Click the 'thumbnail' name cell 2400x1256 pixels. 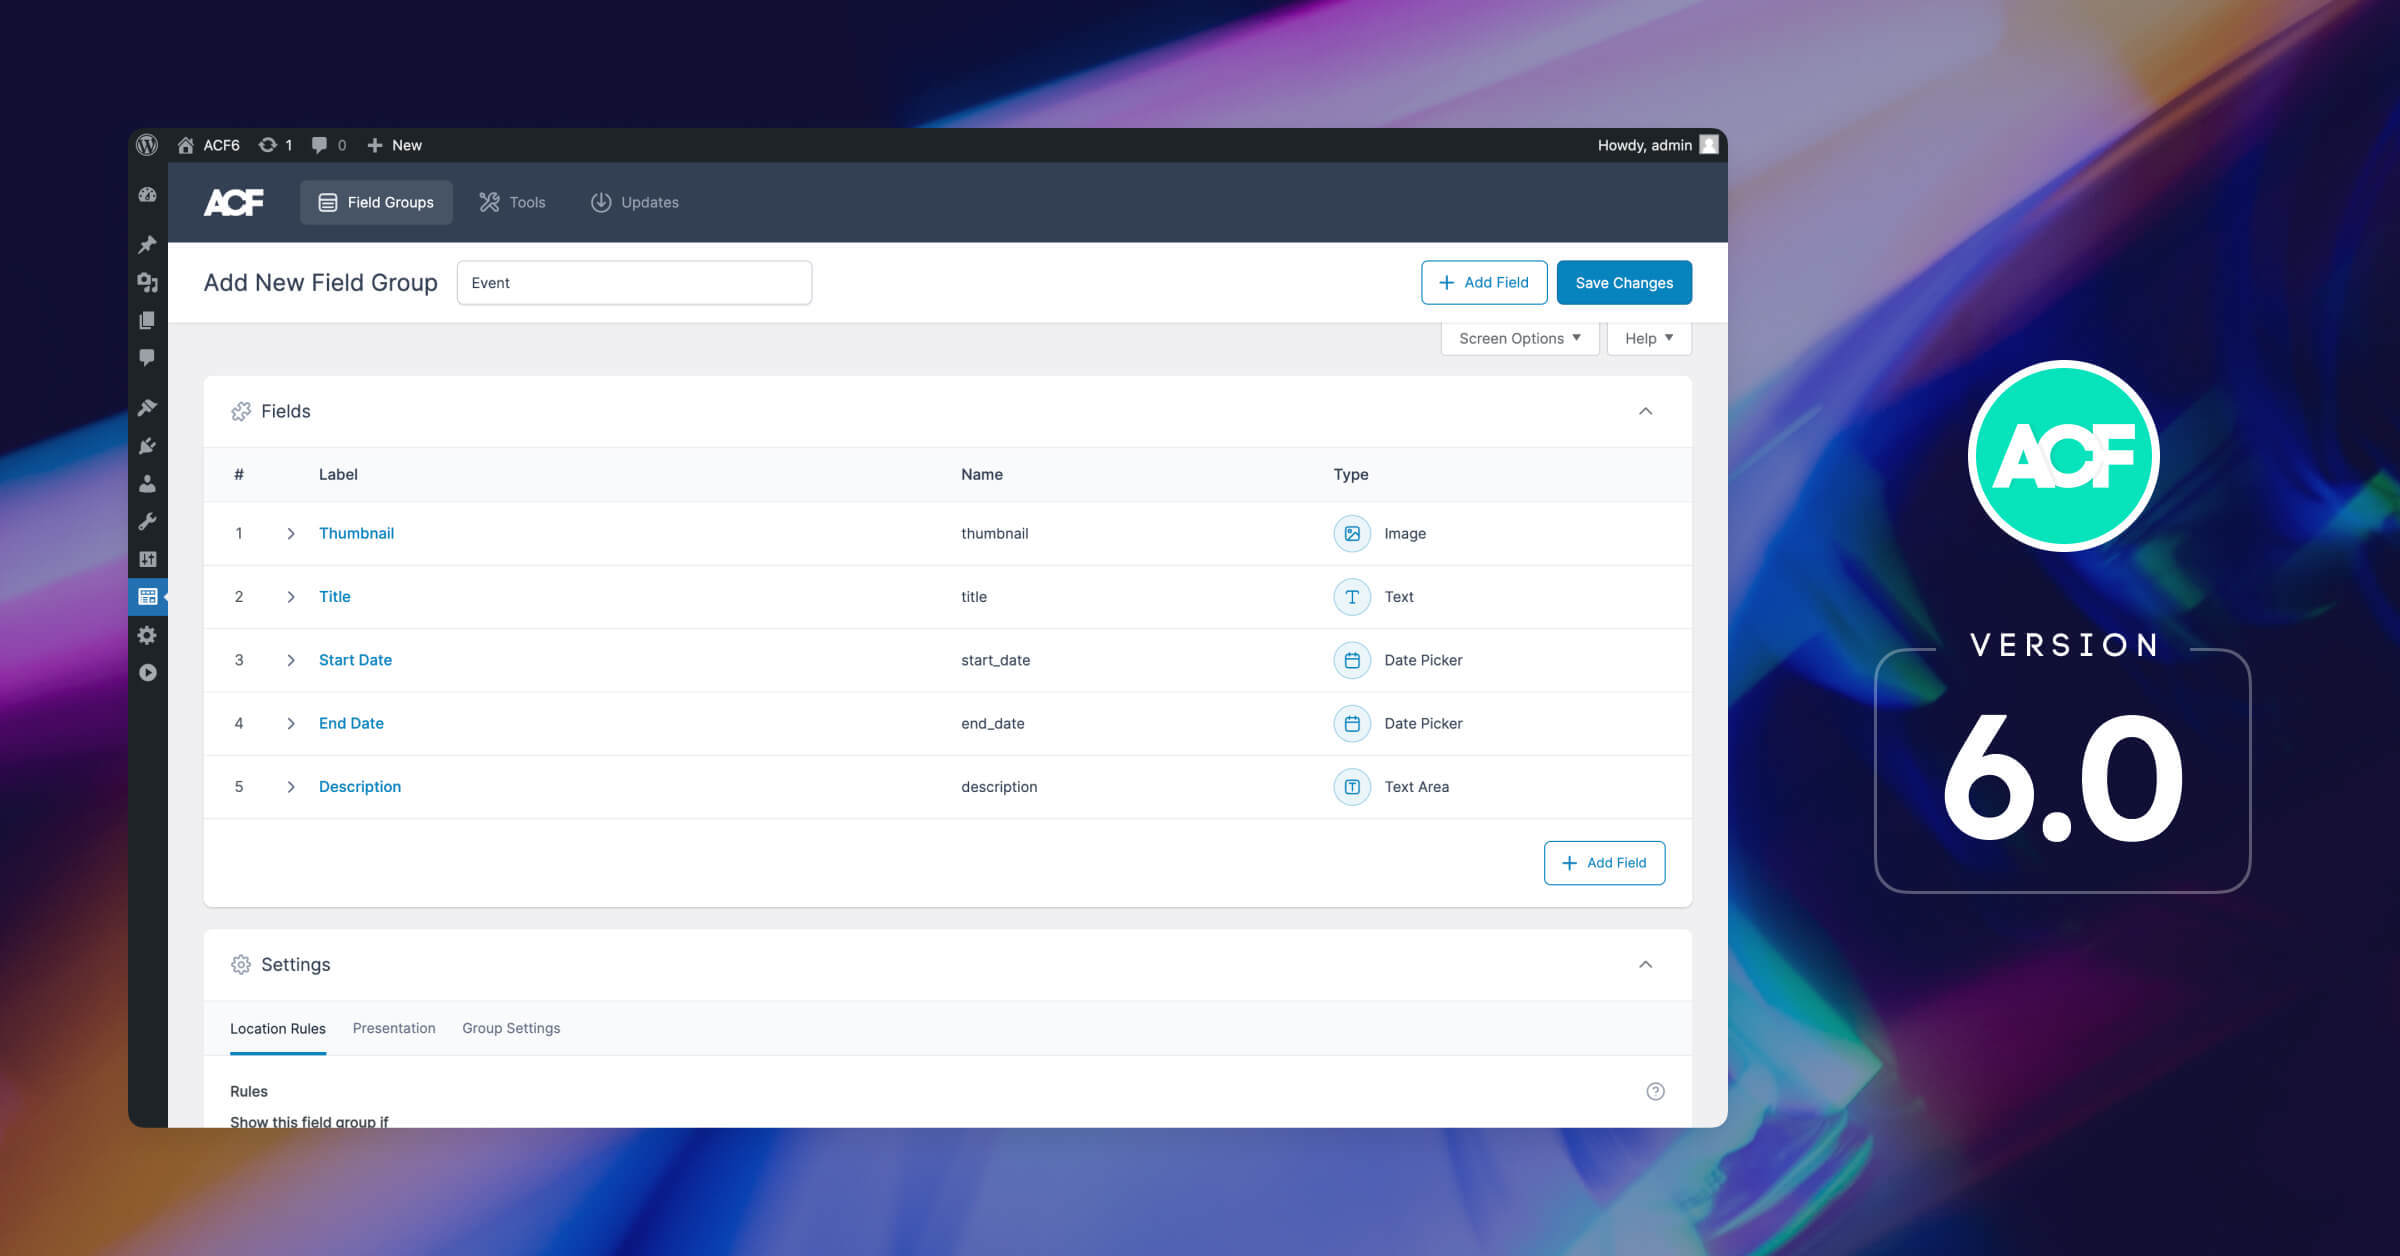(x=995, y=534)
